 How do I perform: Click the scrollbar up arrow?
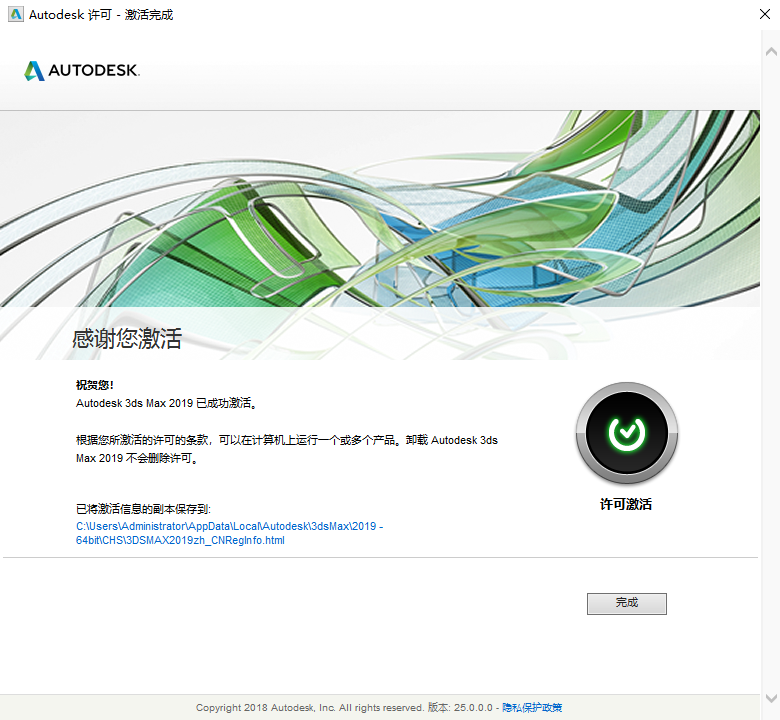coord(771,51)
